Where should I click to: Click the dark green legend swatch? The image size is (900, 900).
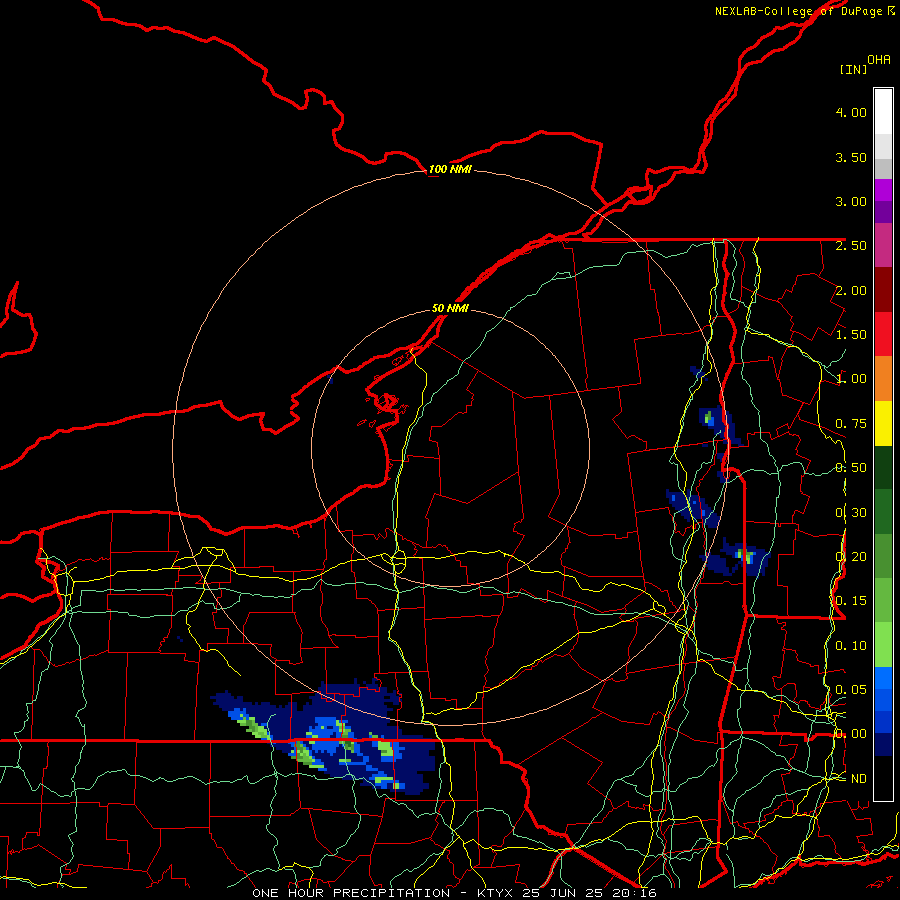coord(883,467)
